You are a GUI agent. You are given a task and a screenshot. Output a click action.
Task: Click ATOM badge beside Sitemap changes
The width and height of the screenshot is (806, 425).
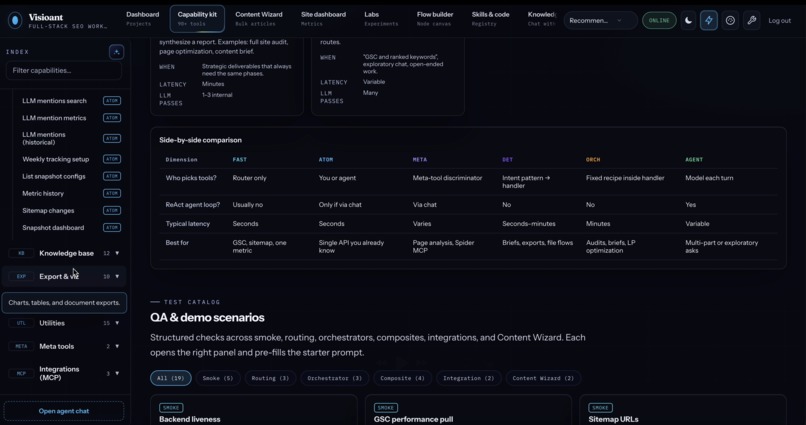point(112,210)
